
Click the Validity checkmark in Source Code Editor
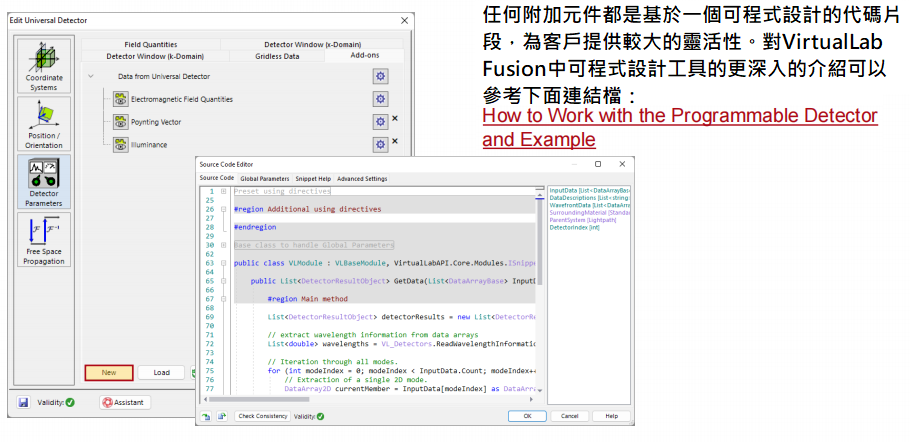coord(320,416)
